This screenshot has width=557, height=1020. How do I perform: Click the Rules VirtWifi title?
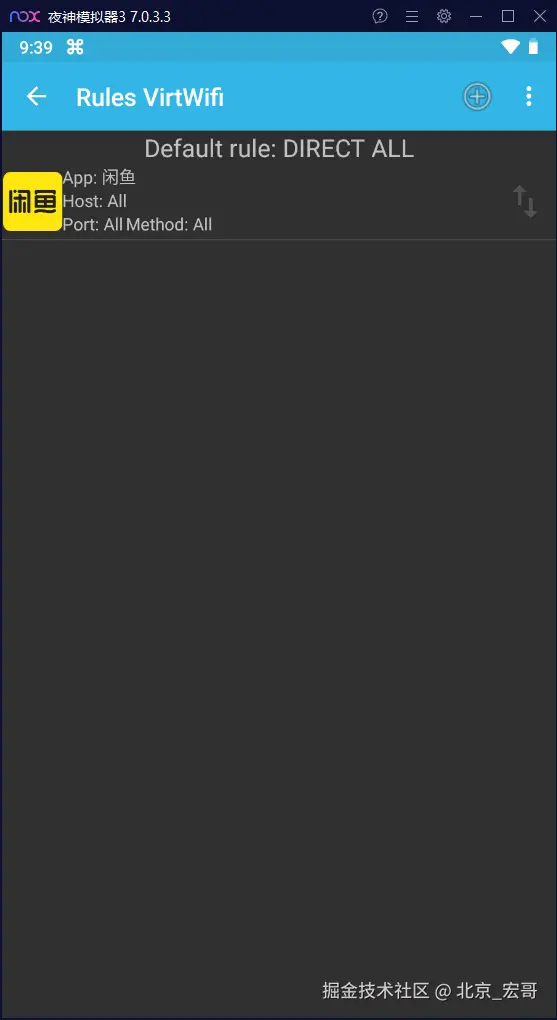click(x=150, y=98)
